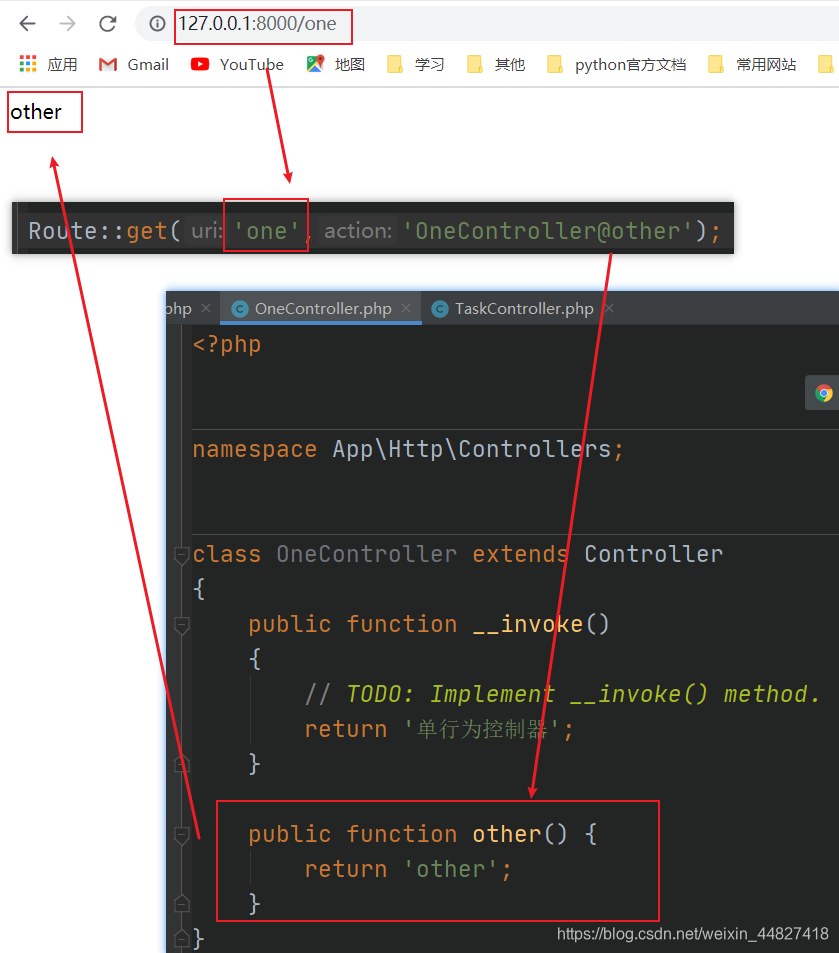This screenshot has width=839, height=953.
Task: Click the __invoke method name
Action: pyautogui.click(x=527, y=624)
